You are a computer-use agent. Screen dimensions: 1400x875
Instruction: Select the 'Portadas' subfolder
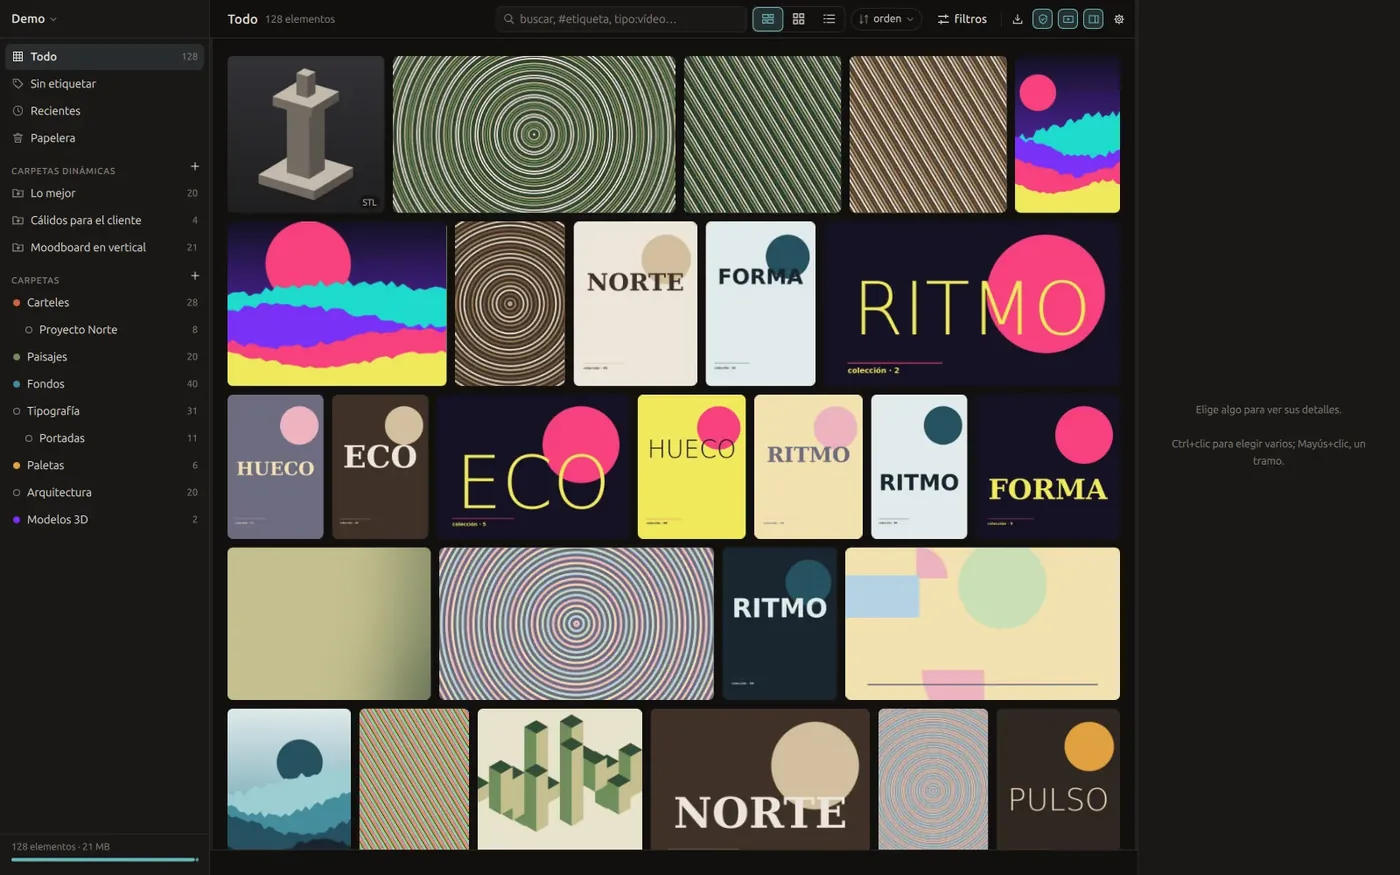pyautogui.click(x=104, y=438)
